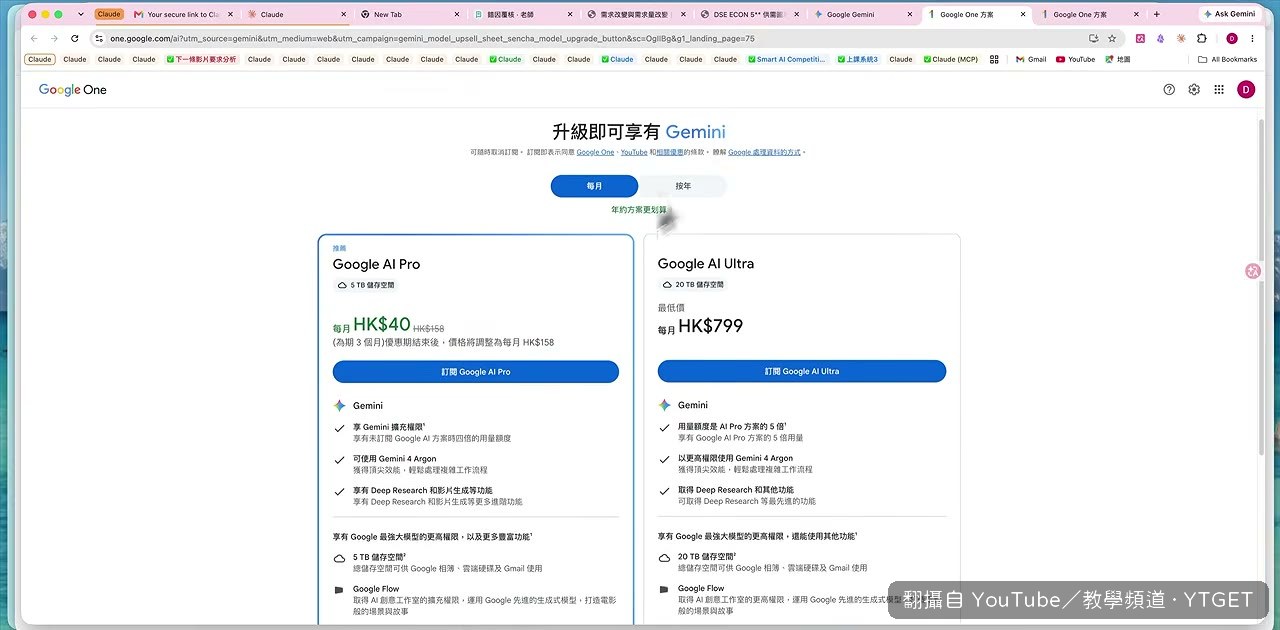This screenshot has width=1280, height=630.
Task: Click the 20 TB 儲存空間 chip under AI Ultra
Action: (x=692, y=285)
